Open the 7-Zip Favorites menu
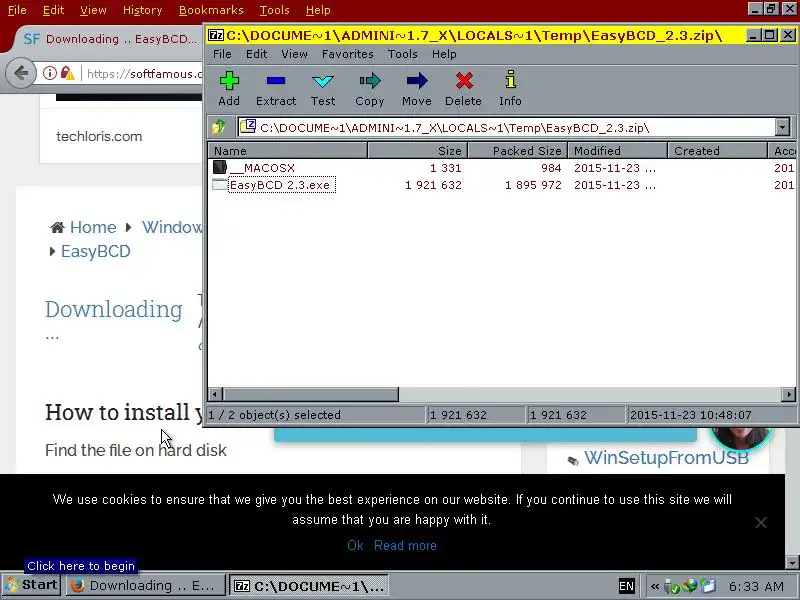The height and width of the screenshot is (600, 800). point(347,54)
